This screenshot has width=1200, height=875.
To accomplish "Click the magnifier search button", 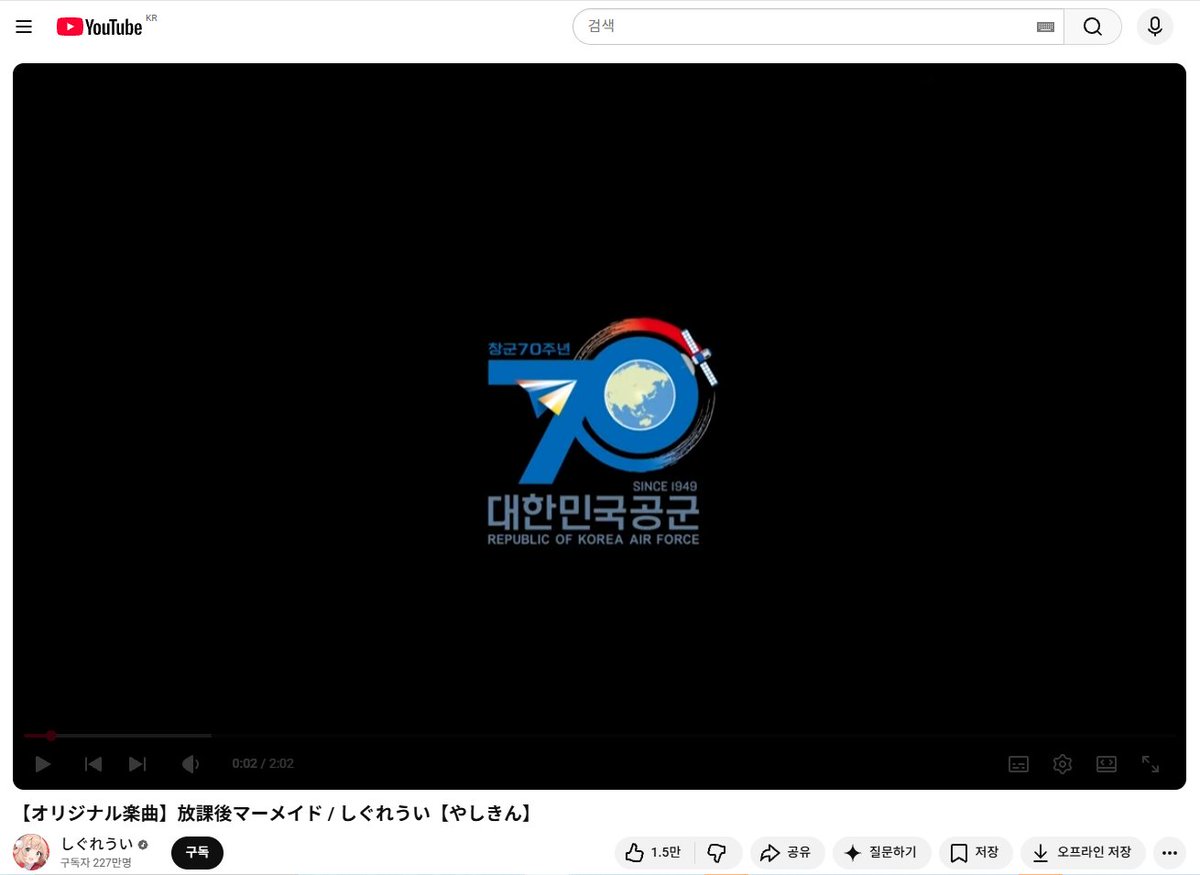I will coord(1092,27).
